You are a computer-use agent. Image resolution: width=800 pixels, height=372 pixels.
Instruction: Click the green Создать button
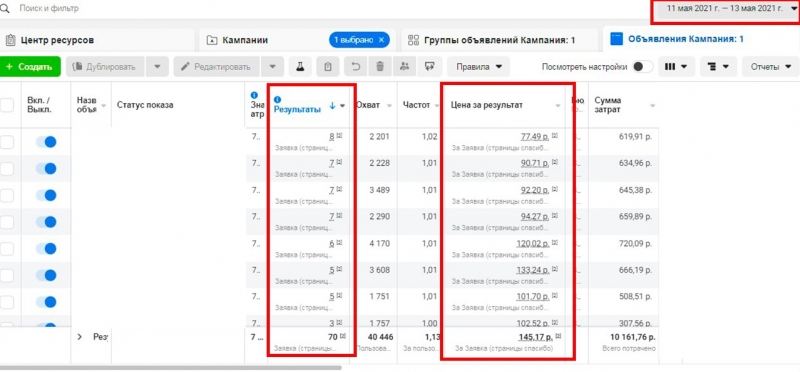click(x=30, y=67)
